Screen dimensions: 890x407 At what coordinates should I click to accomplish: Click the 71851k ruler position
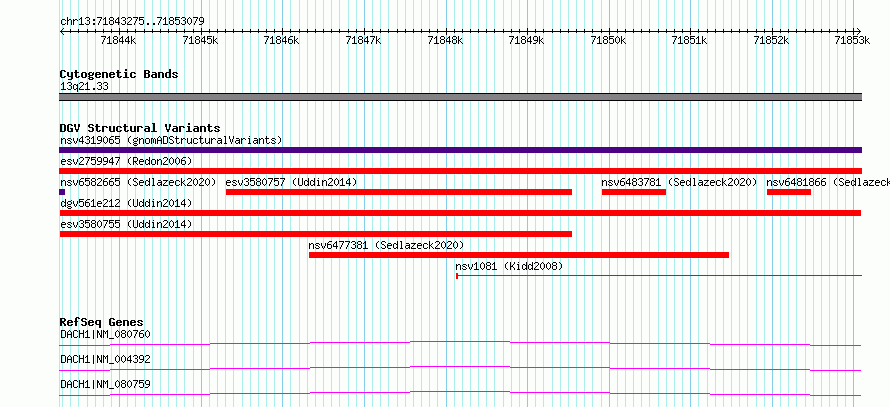tap(690, 40)
